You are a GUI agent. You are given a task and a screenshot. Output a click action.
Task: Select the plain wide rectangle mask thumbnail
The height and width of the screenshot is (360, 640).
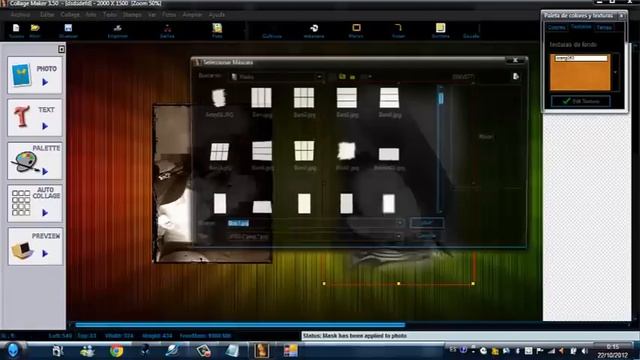(x=389, y=154)
